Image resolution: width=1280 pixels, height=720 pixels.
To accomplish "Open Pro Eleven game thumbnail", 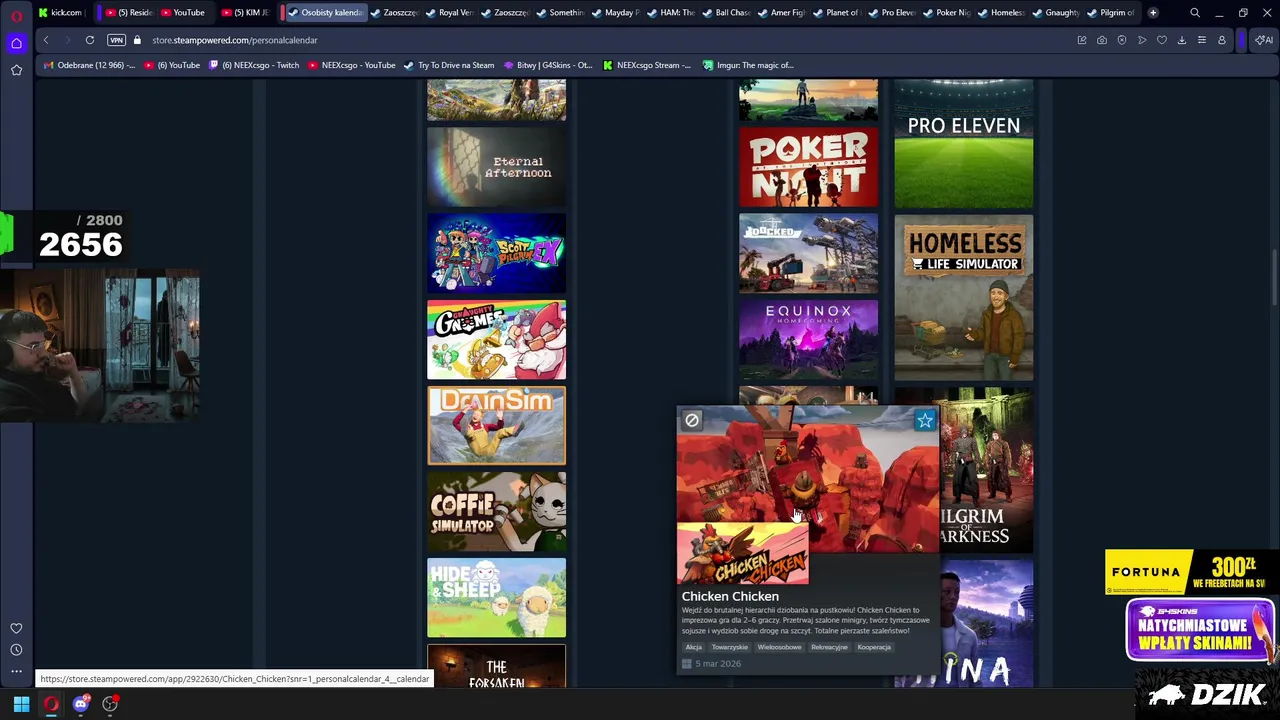I will 963,143.
